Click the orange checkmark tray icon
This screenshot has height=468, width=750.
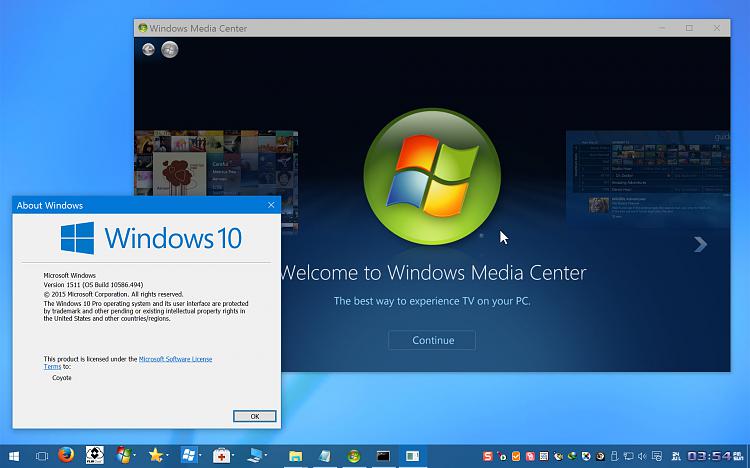pos(516,457)
